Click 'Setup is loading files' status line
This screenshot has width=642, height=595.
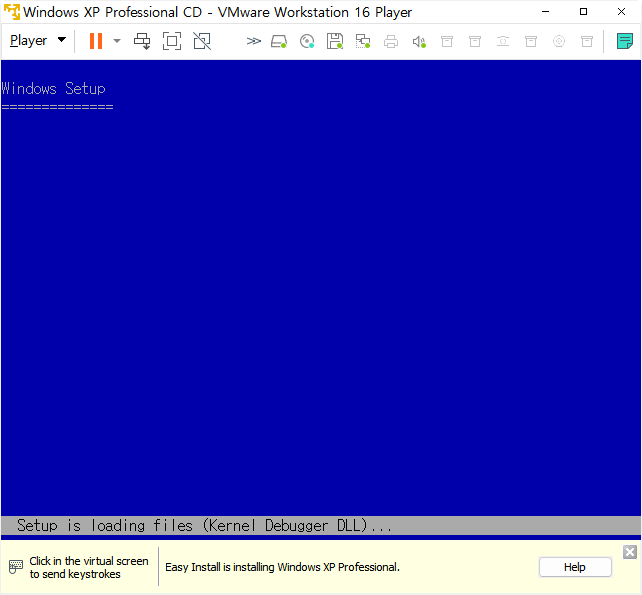tap(204, 525)
